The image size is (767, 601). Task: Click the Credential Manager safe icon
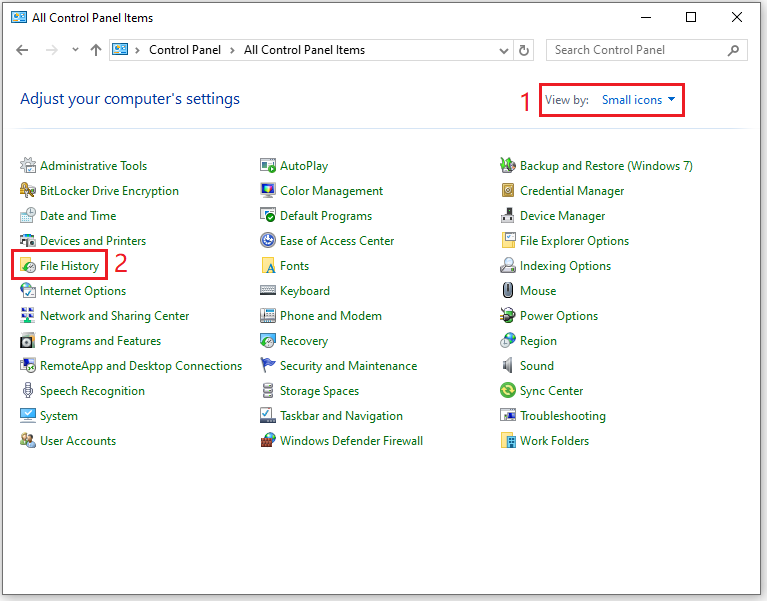point(508,191)
